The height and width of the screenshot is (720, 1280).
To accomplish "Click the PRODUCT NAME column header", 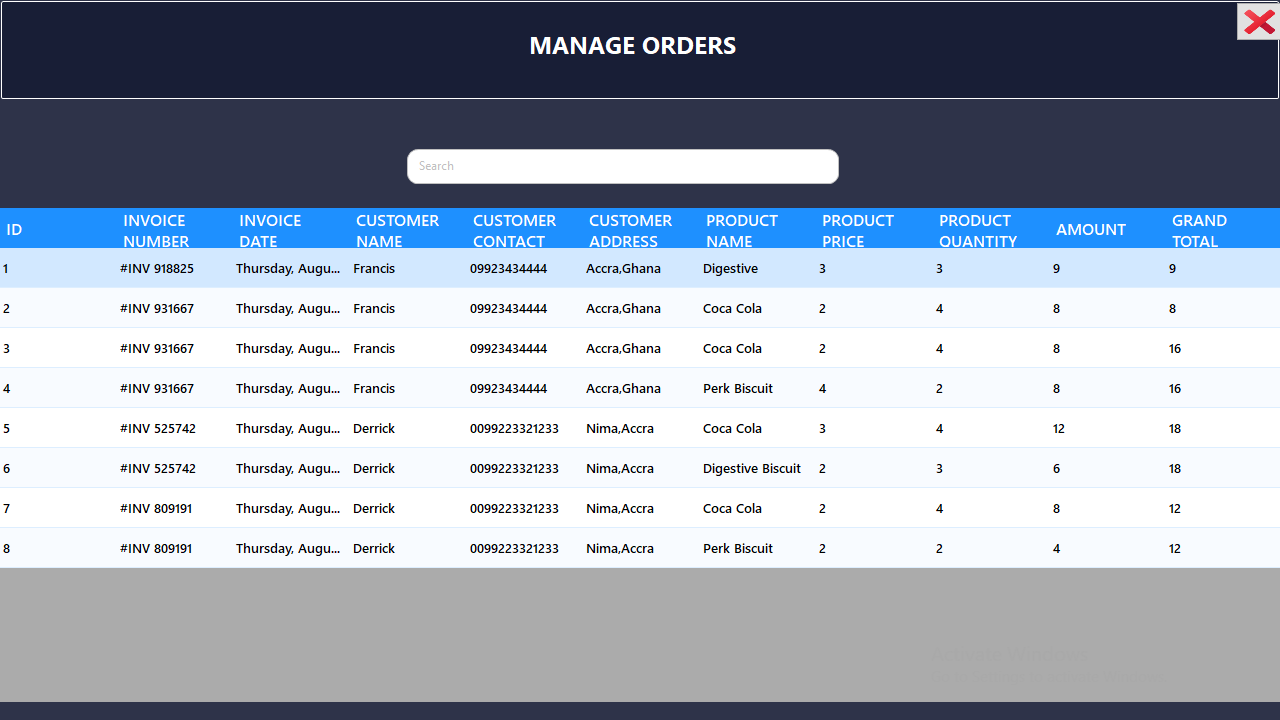I will (742, 229).
